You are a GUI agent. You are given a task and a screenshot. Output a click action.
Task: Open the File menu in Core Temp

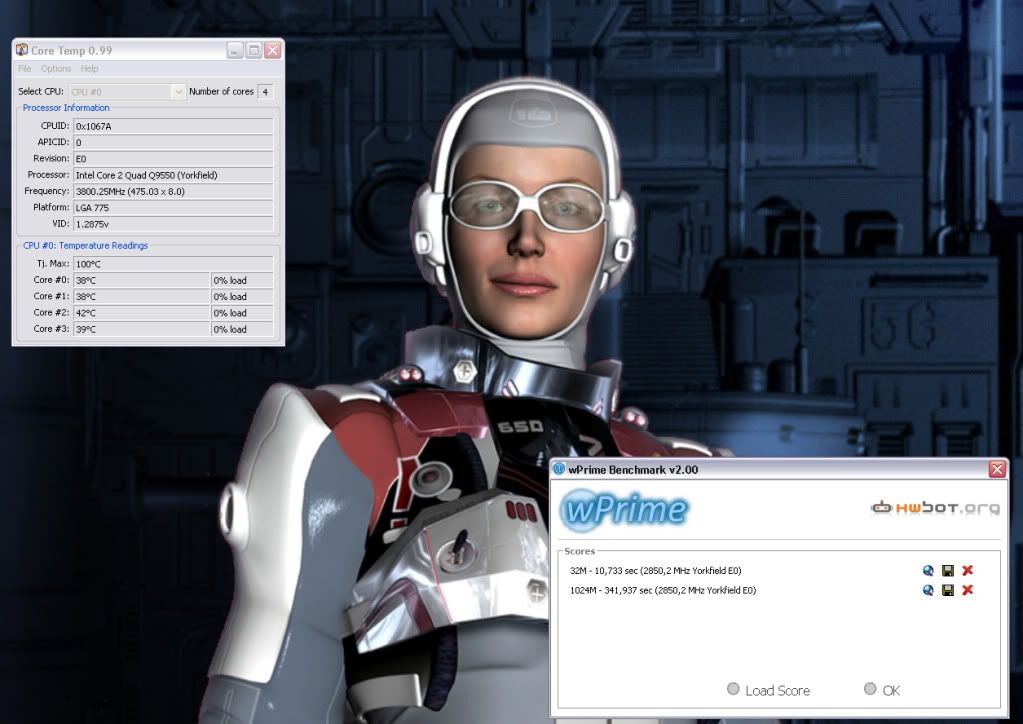(24, 69)
